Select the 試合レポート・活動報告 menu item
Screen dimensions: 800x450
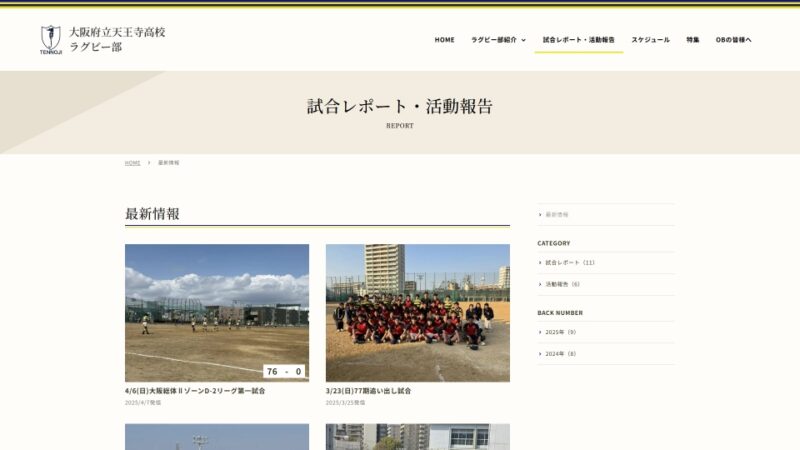(x=579, y=40)
